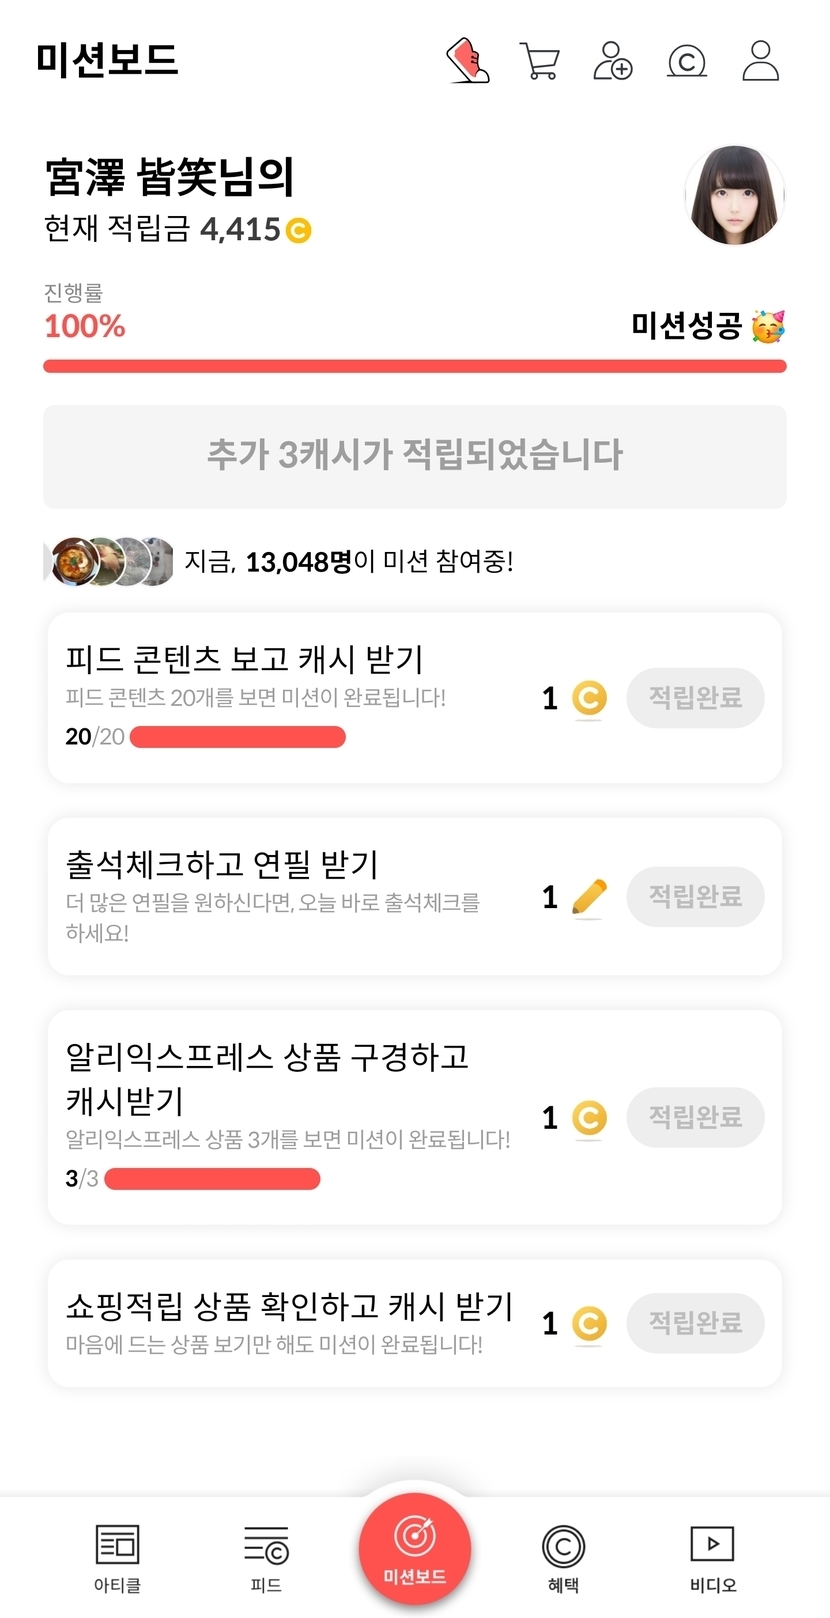The height and width of the screenshot is (1618, 830).
Task: Tap the gold coin beside current balance
Action: click(298, 231)
